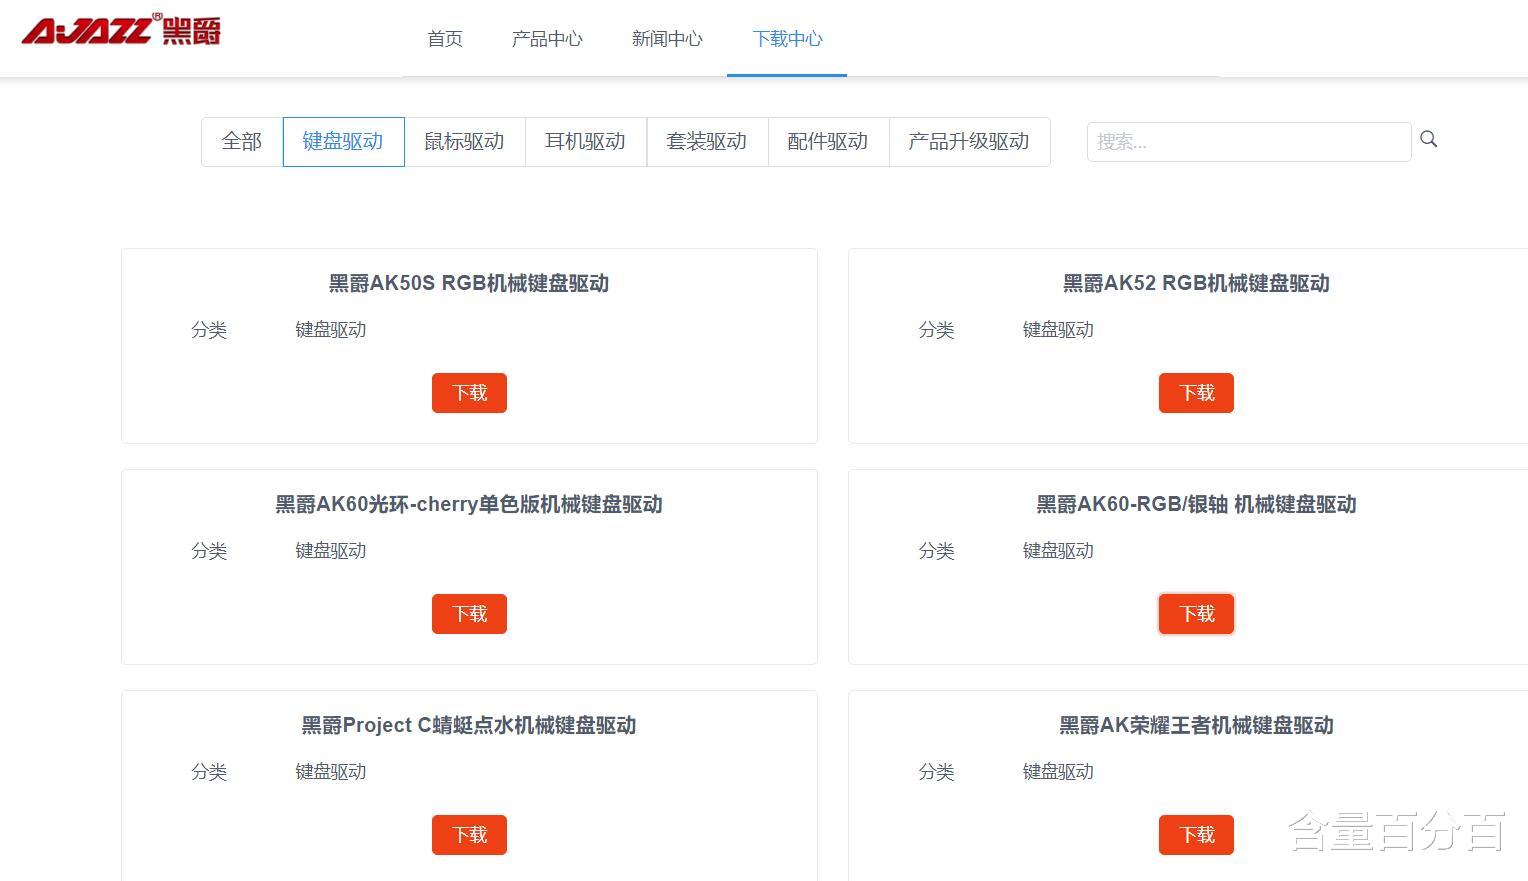This screenshot has width=1528, height=881.
Task: Switch to the 鼠标驱动 category
Action: [x=464, y=141]
